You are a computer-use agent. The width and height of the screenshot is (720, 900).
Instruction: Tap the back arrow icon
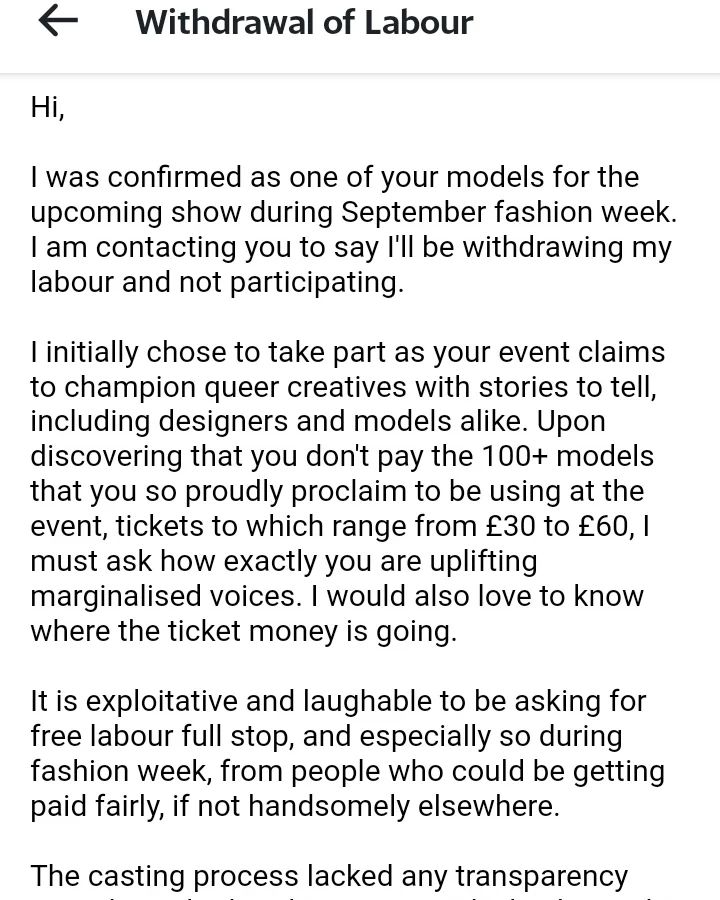(x=57, y=23)
